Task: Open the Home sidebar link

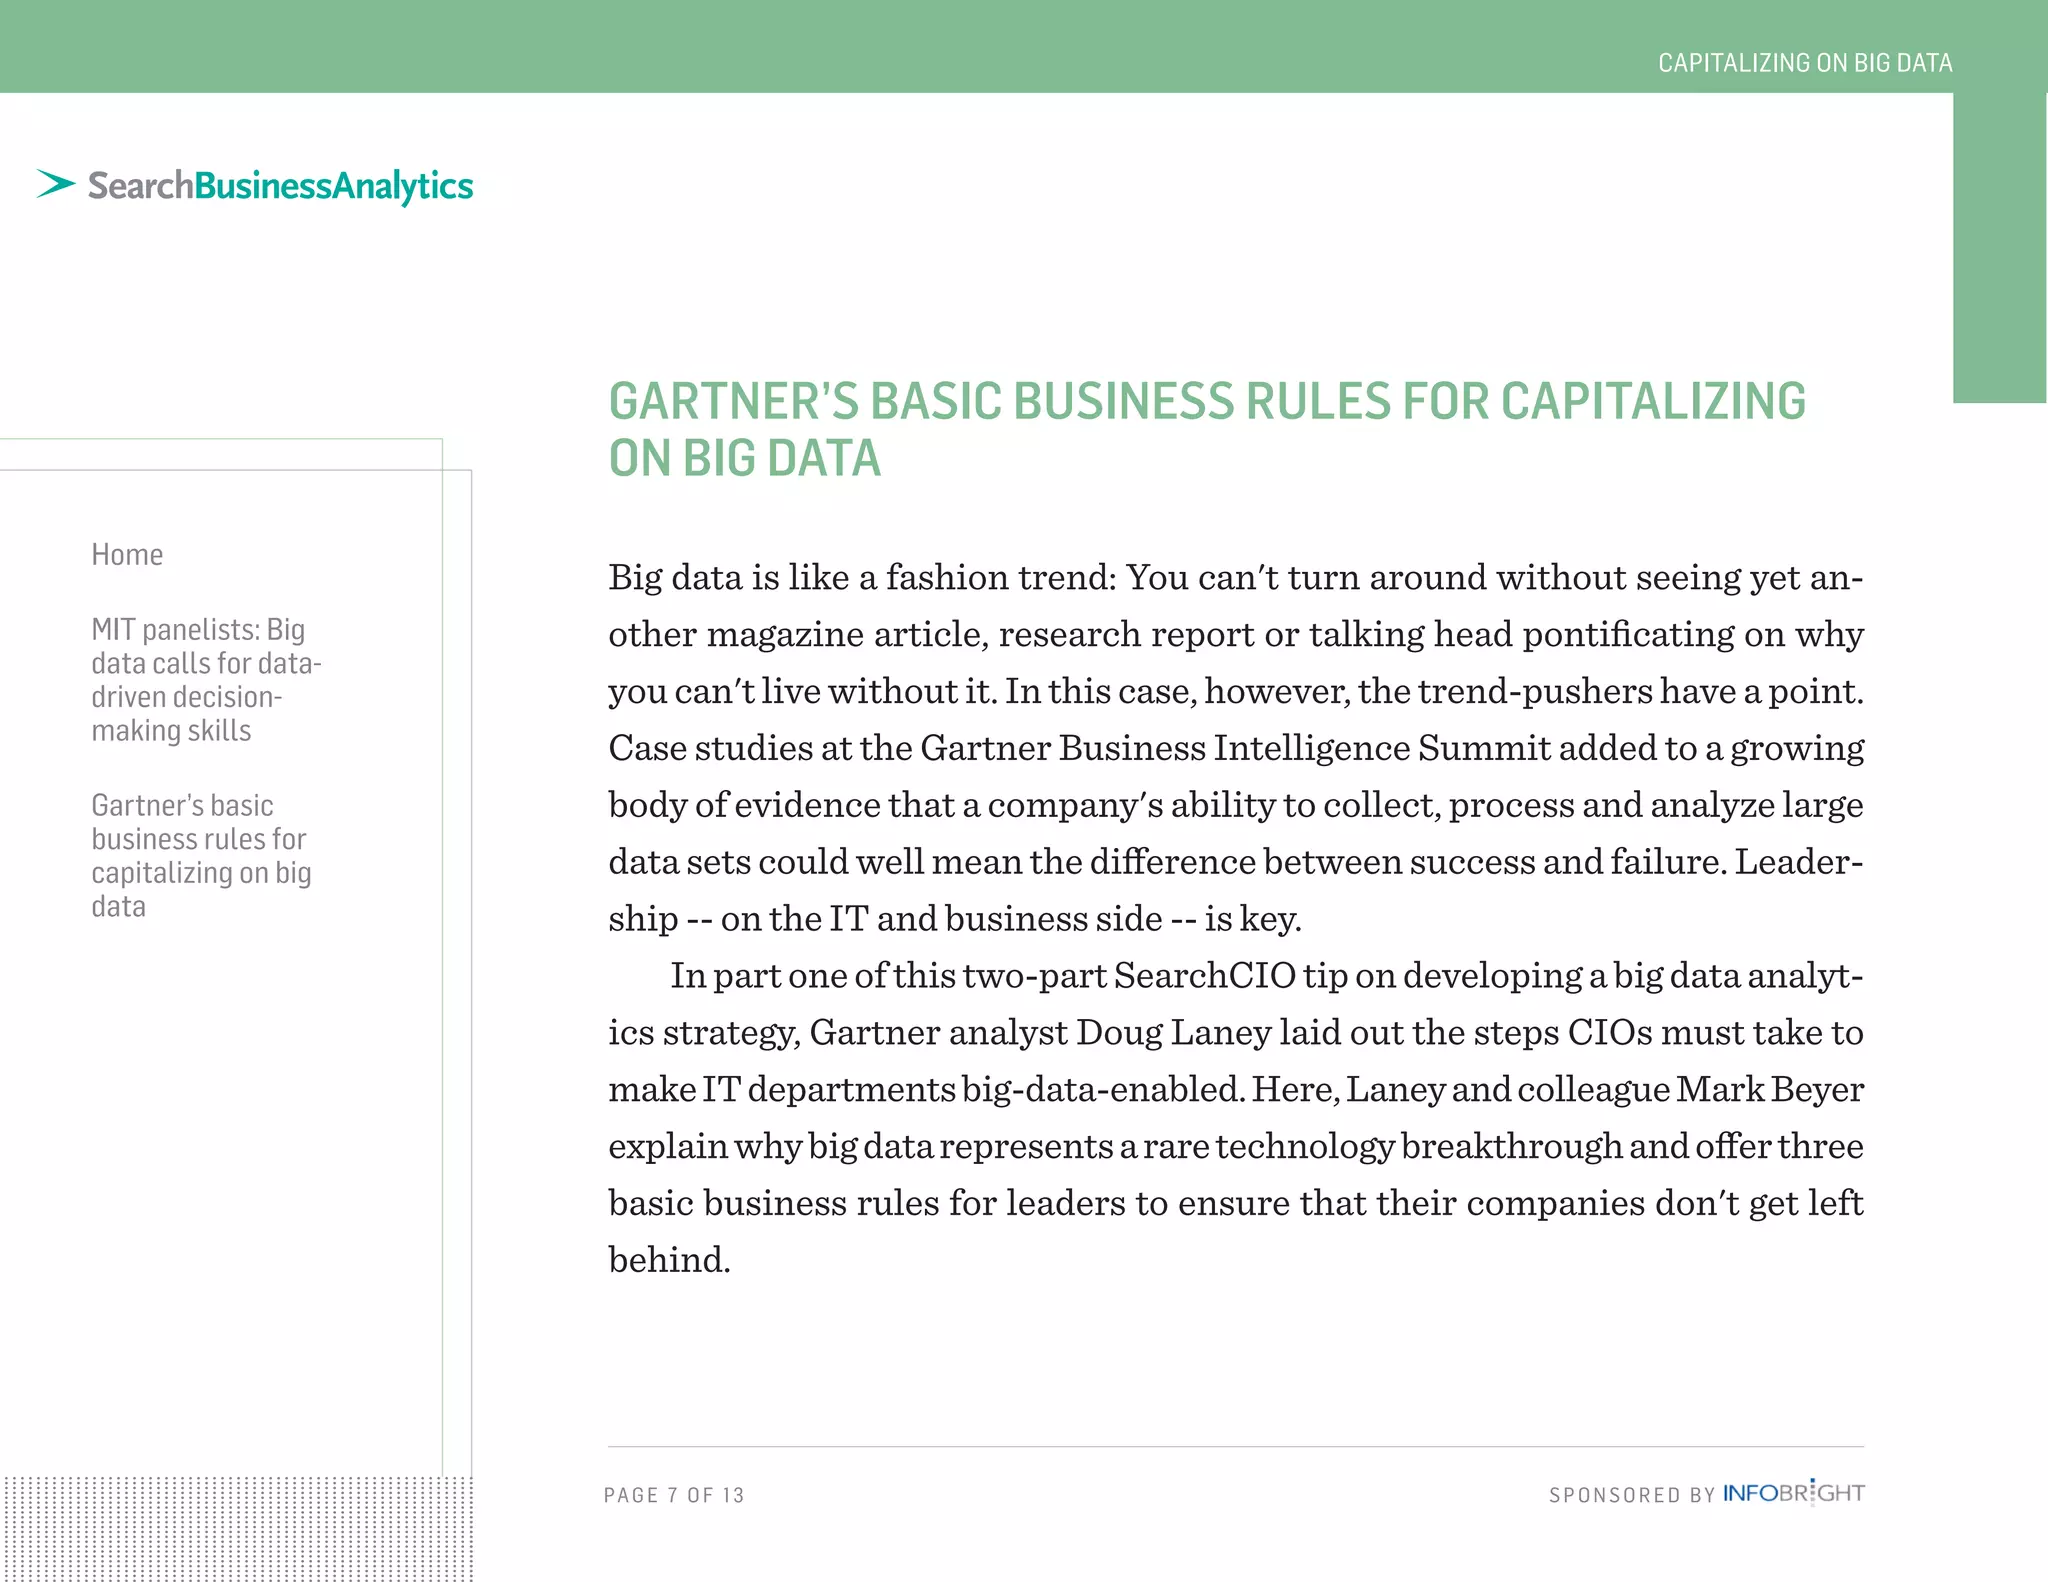Action: pyautogui.click(x=127, y=554)
